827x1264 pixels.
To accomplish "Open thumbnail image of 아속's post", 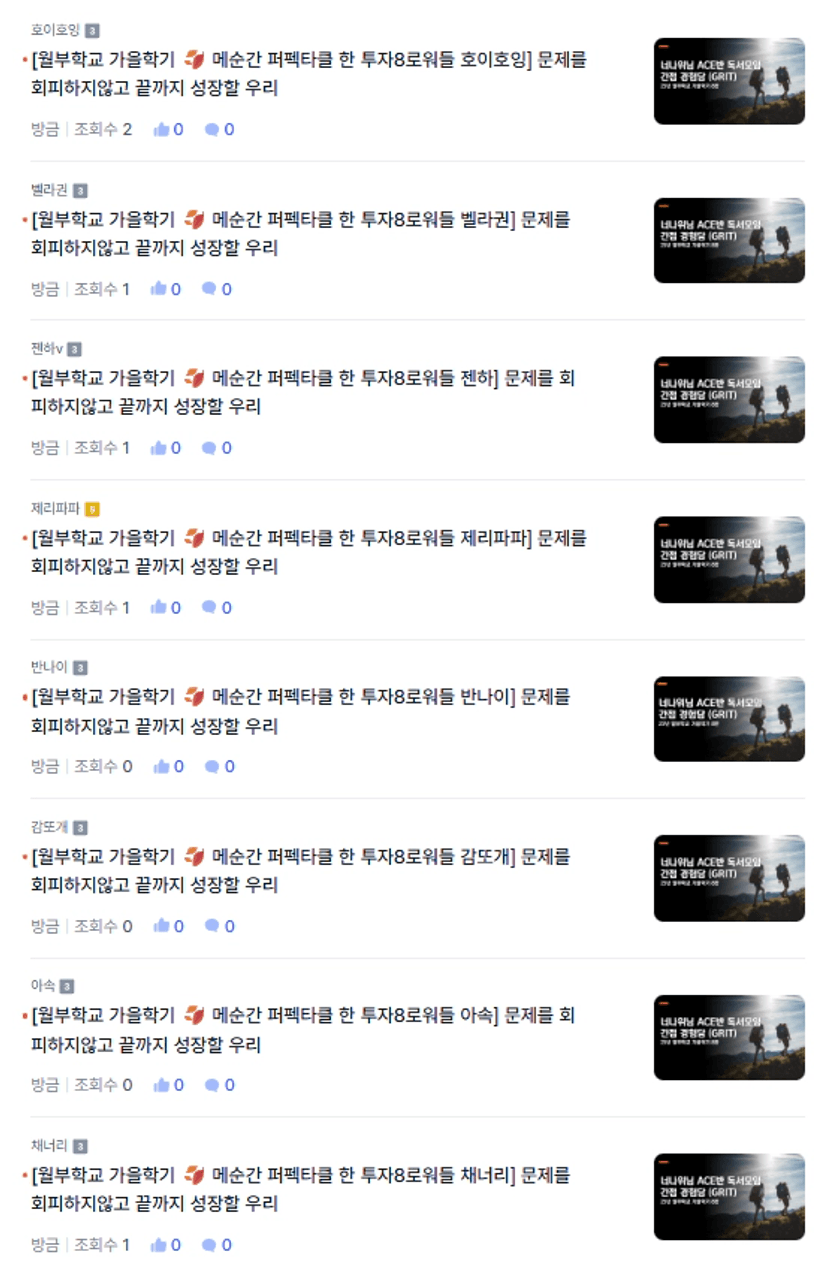I will tap(729, 1037).
